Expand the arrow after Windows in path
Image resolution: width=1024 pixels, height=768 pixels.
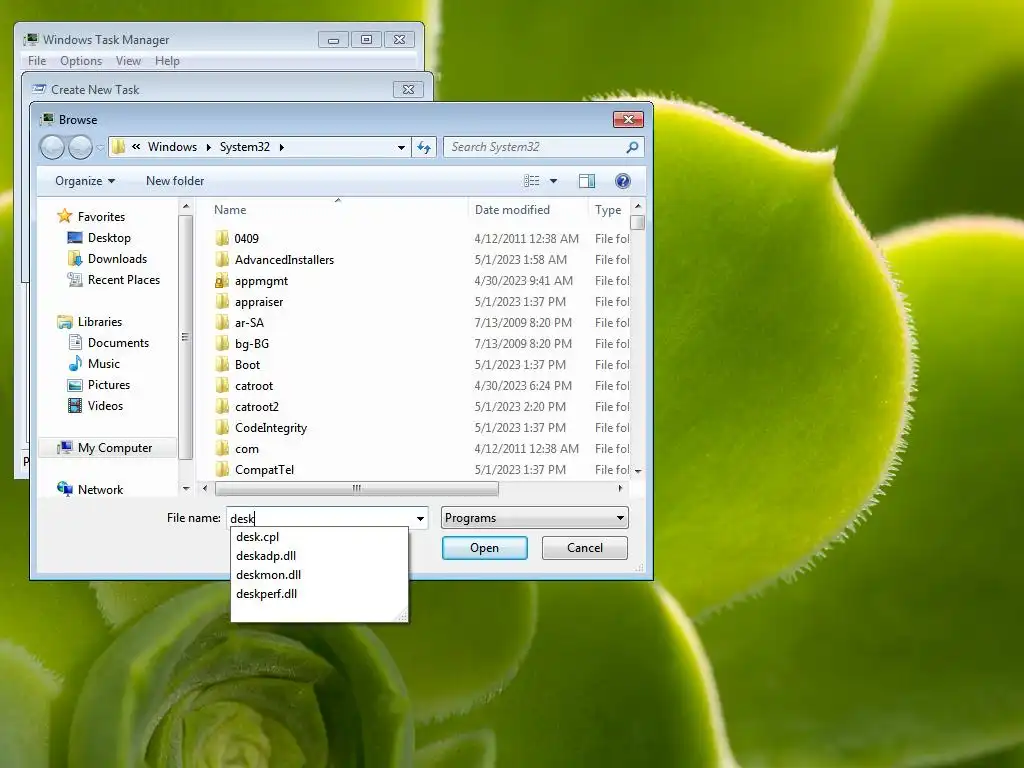tap(208, 148)
